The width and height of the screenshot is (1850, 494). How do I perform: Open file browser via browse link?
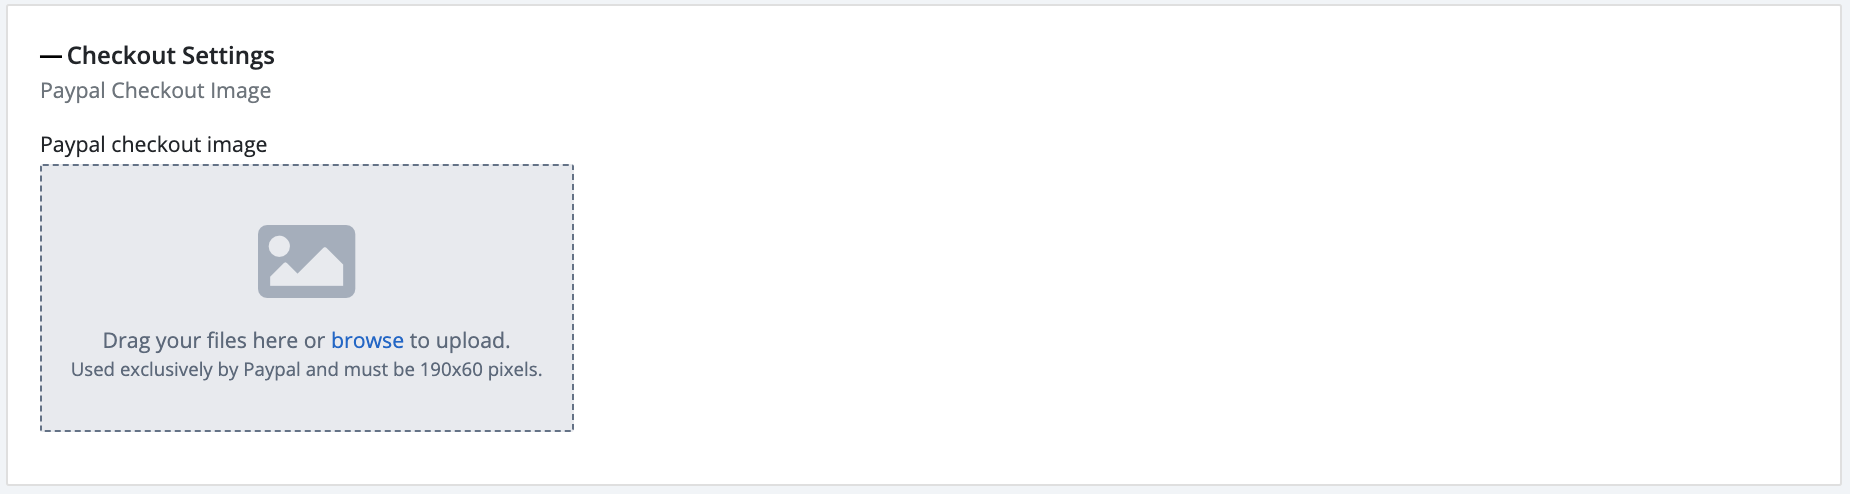click(x=367, y=341)
